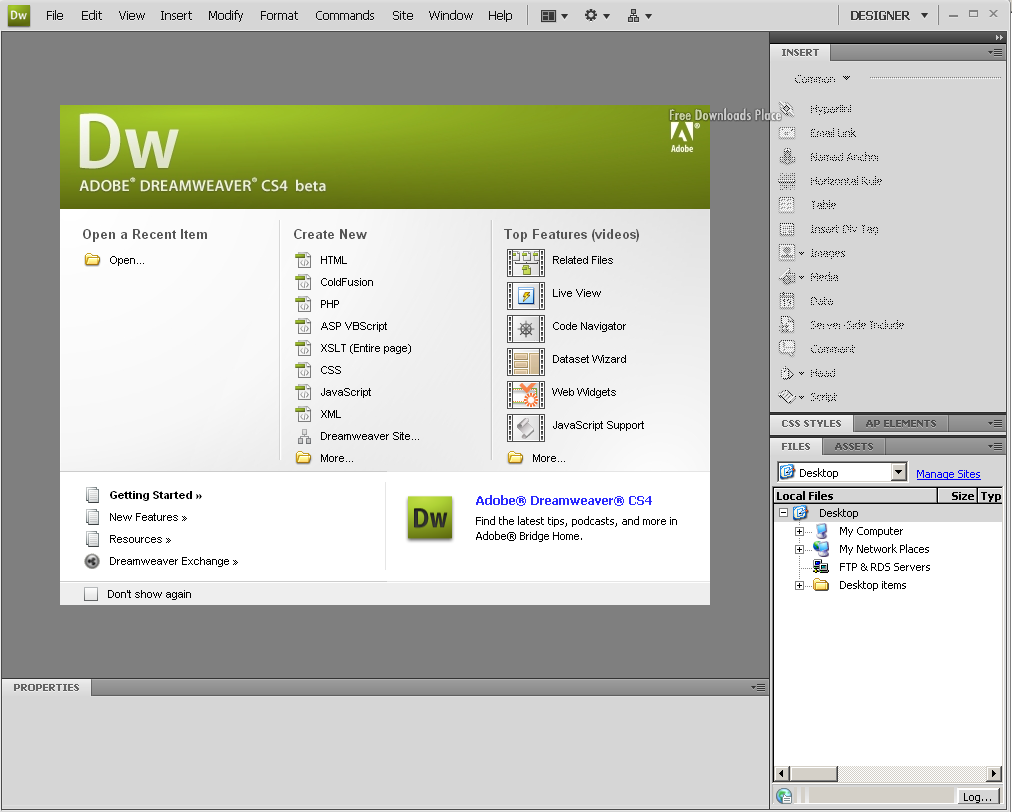The height and width of the screenshot is (812, 1012).
Task: Open the Commands menu
Action: (x=344, y=15)
